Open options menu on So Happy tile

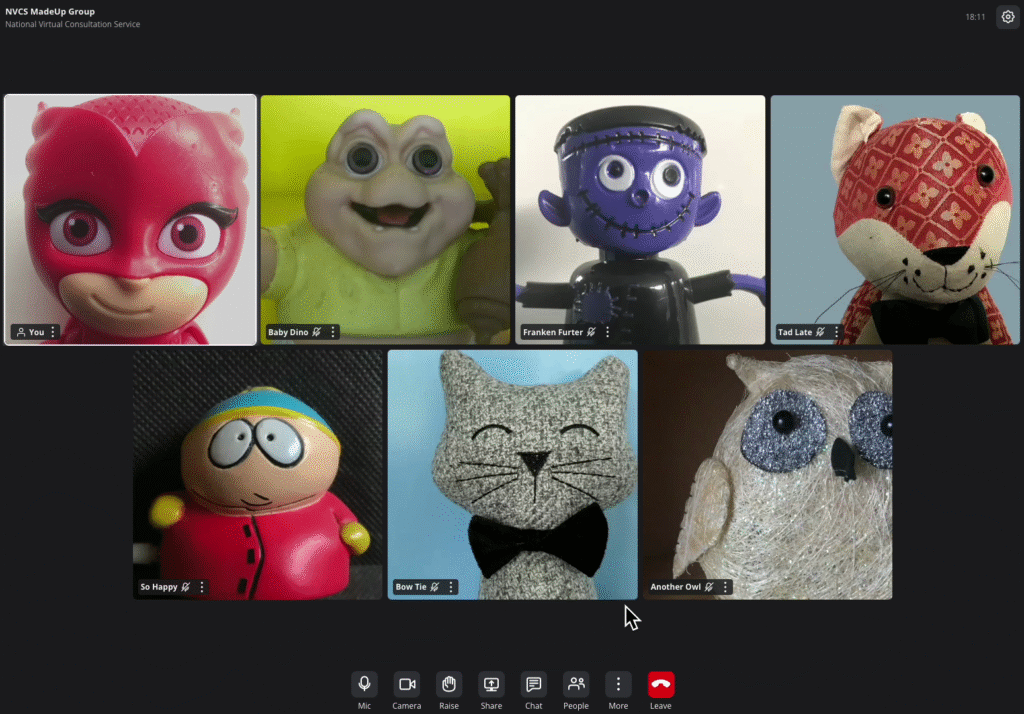pyautogui.click(x=202, y=587)
